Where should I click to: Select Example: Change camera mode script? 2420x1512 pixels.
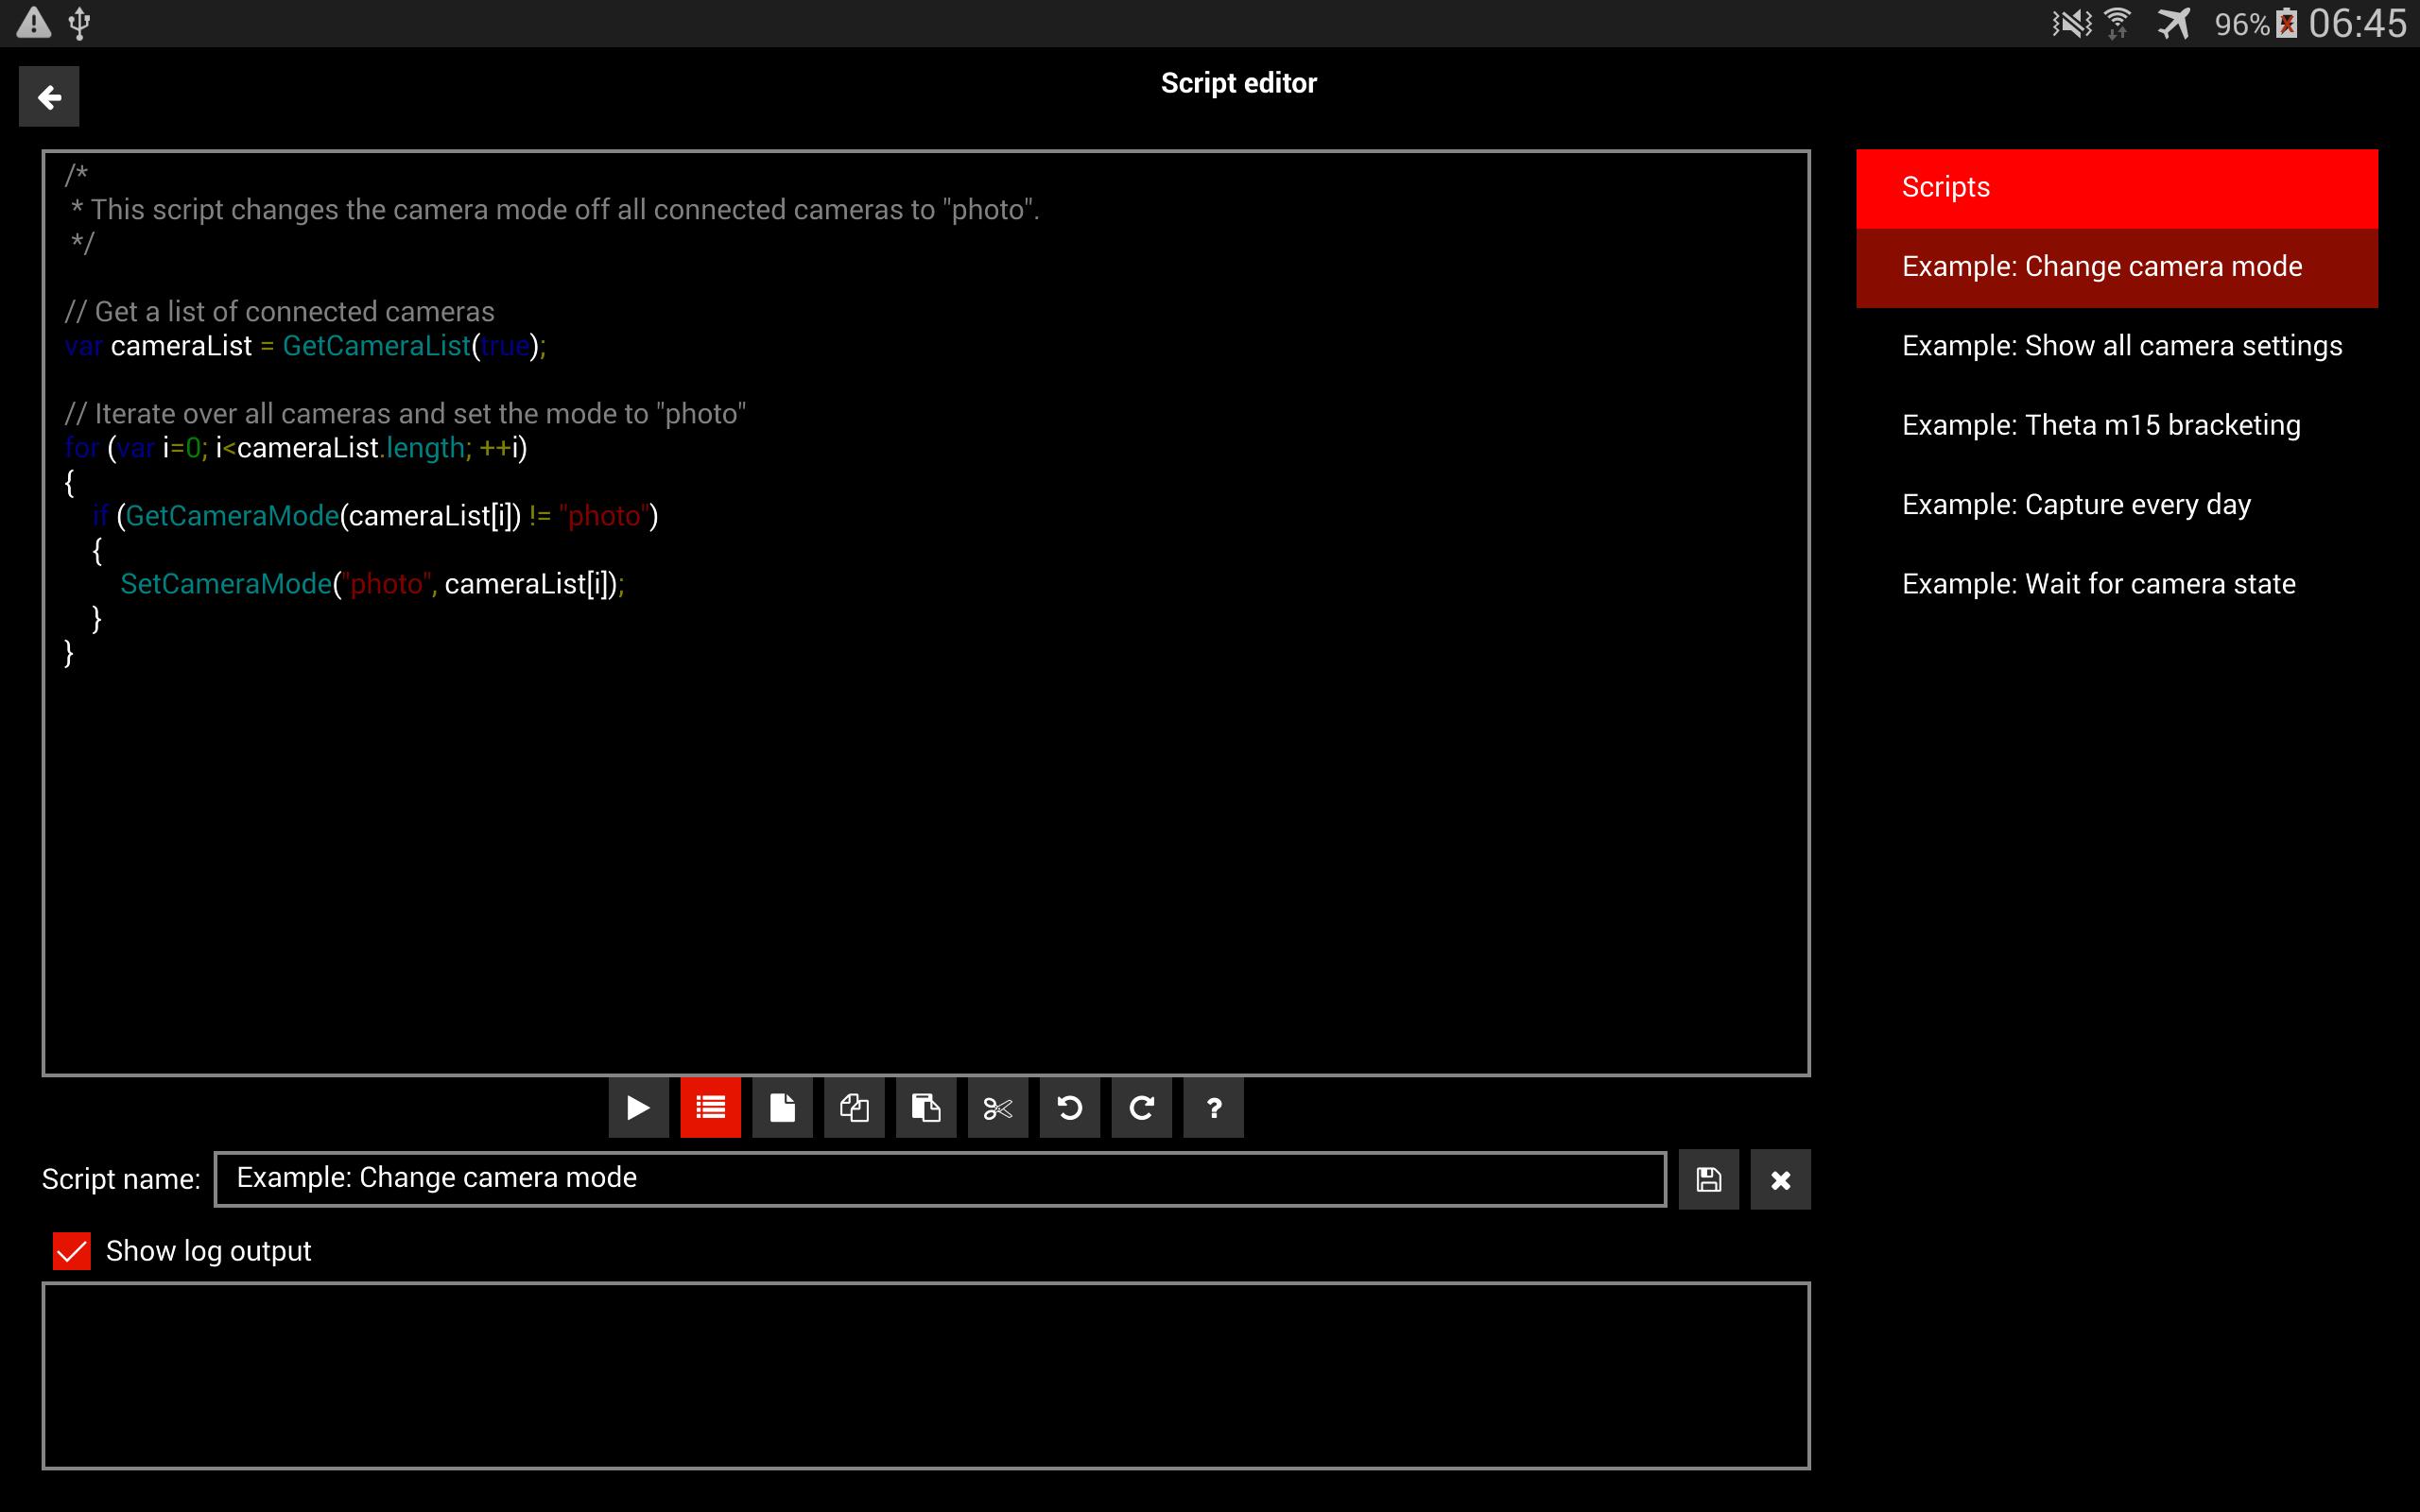pyautogui.click(x=2117, y=267)
